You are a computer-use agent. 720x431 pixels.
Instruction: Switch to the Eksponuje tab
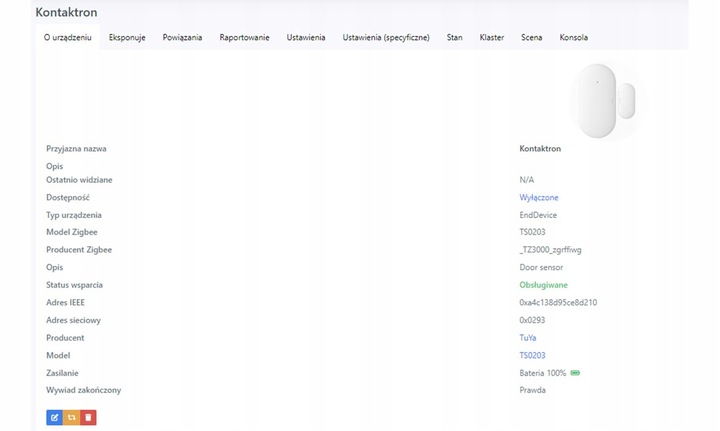[x=127, y=38]
